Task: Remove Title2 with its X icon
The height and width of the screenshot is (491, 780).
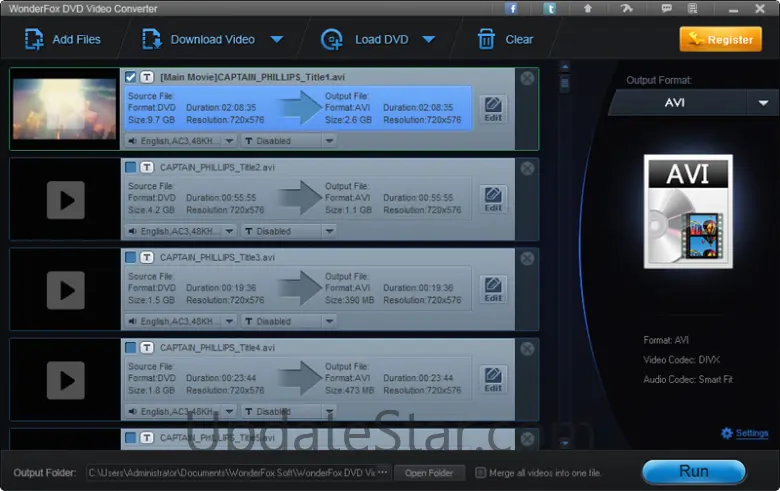Action: (x=527, y=168)
